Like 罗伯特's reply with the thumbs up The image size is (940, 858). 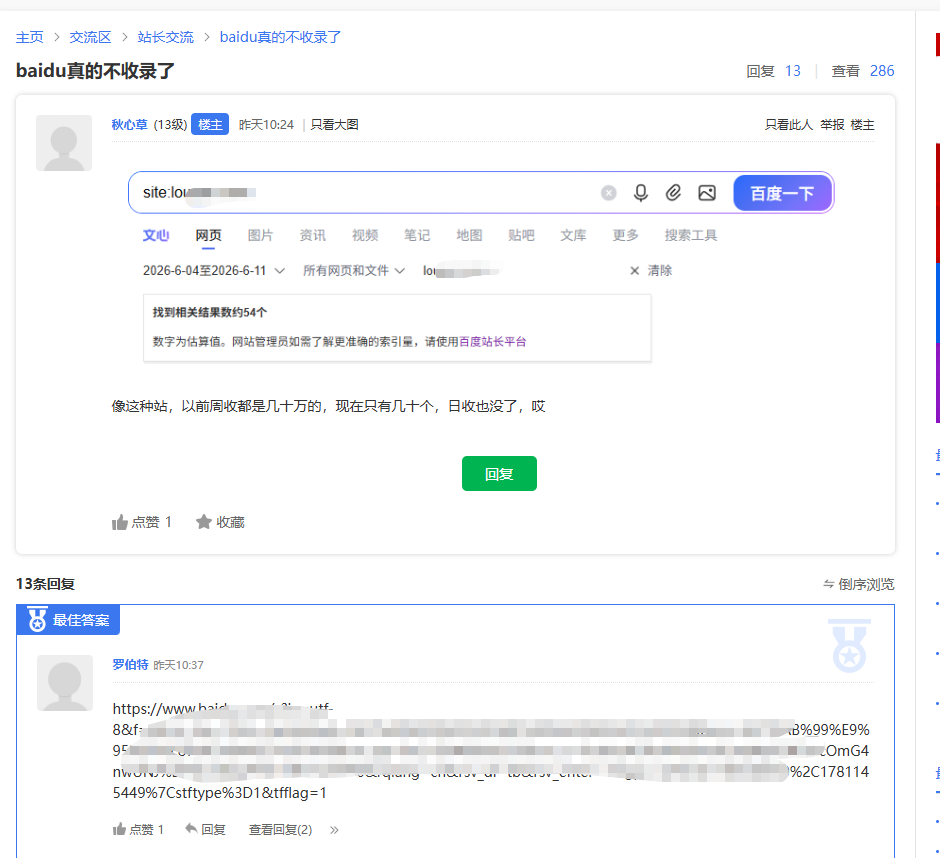[x=138, y=829]
